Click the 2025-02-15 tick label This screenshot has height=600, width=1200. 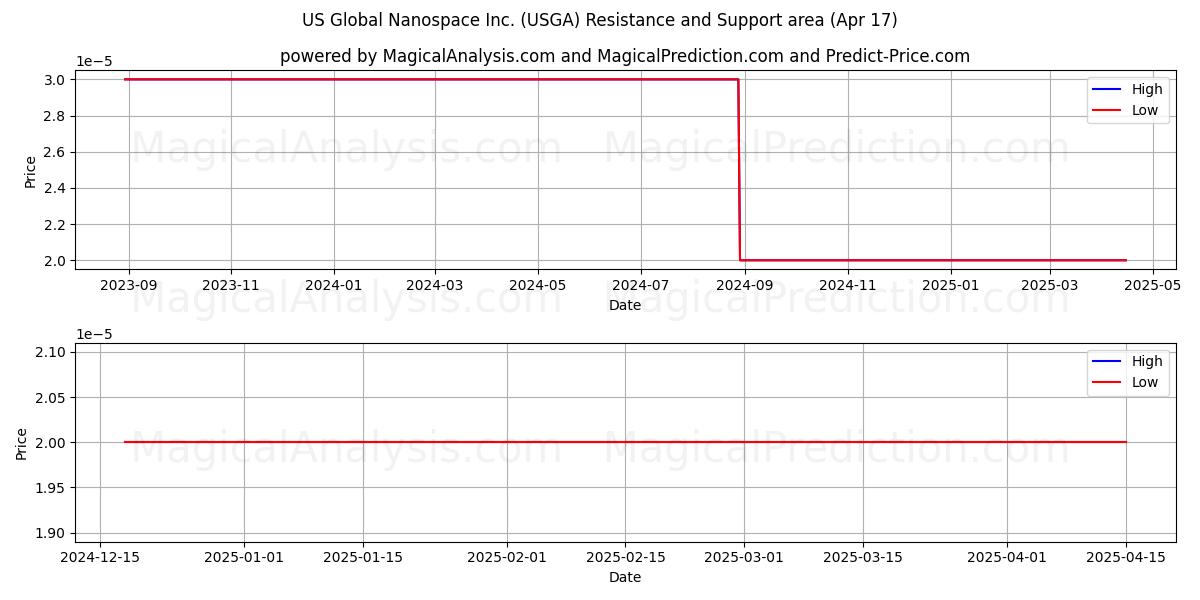626,557
